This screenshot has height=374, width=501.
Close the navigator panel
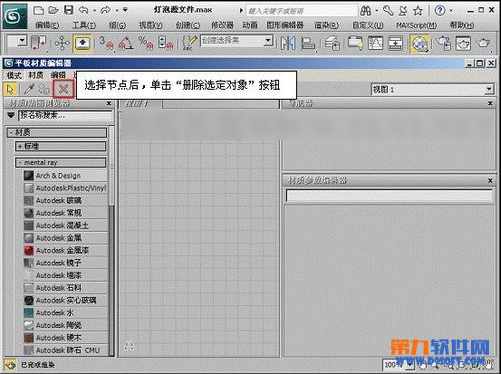490,103
